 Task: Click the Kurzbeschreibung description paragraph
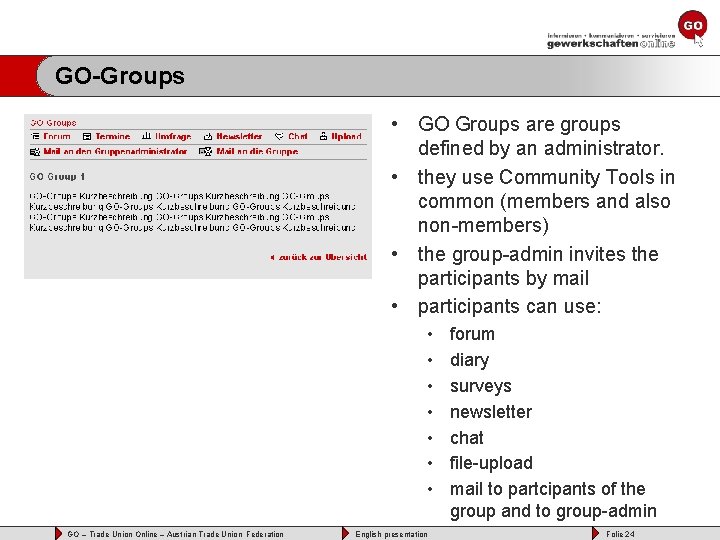192,212
